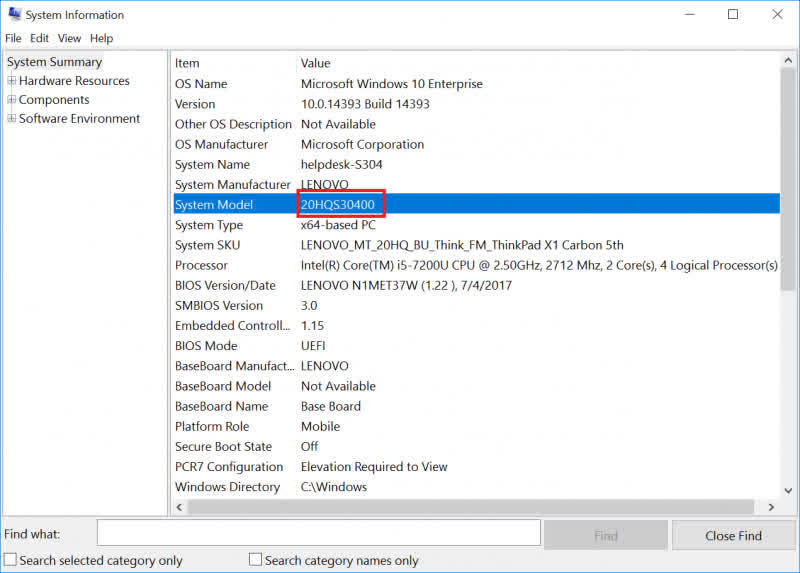This screenshot has width=800, height=573.
Task: Select the OS Name row
Action: pos(477,84)
